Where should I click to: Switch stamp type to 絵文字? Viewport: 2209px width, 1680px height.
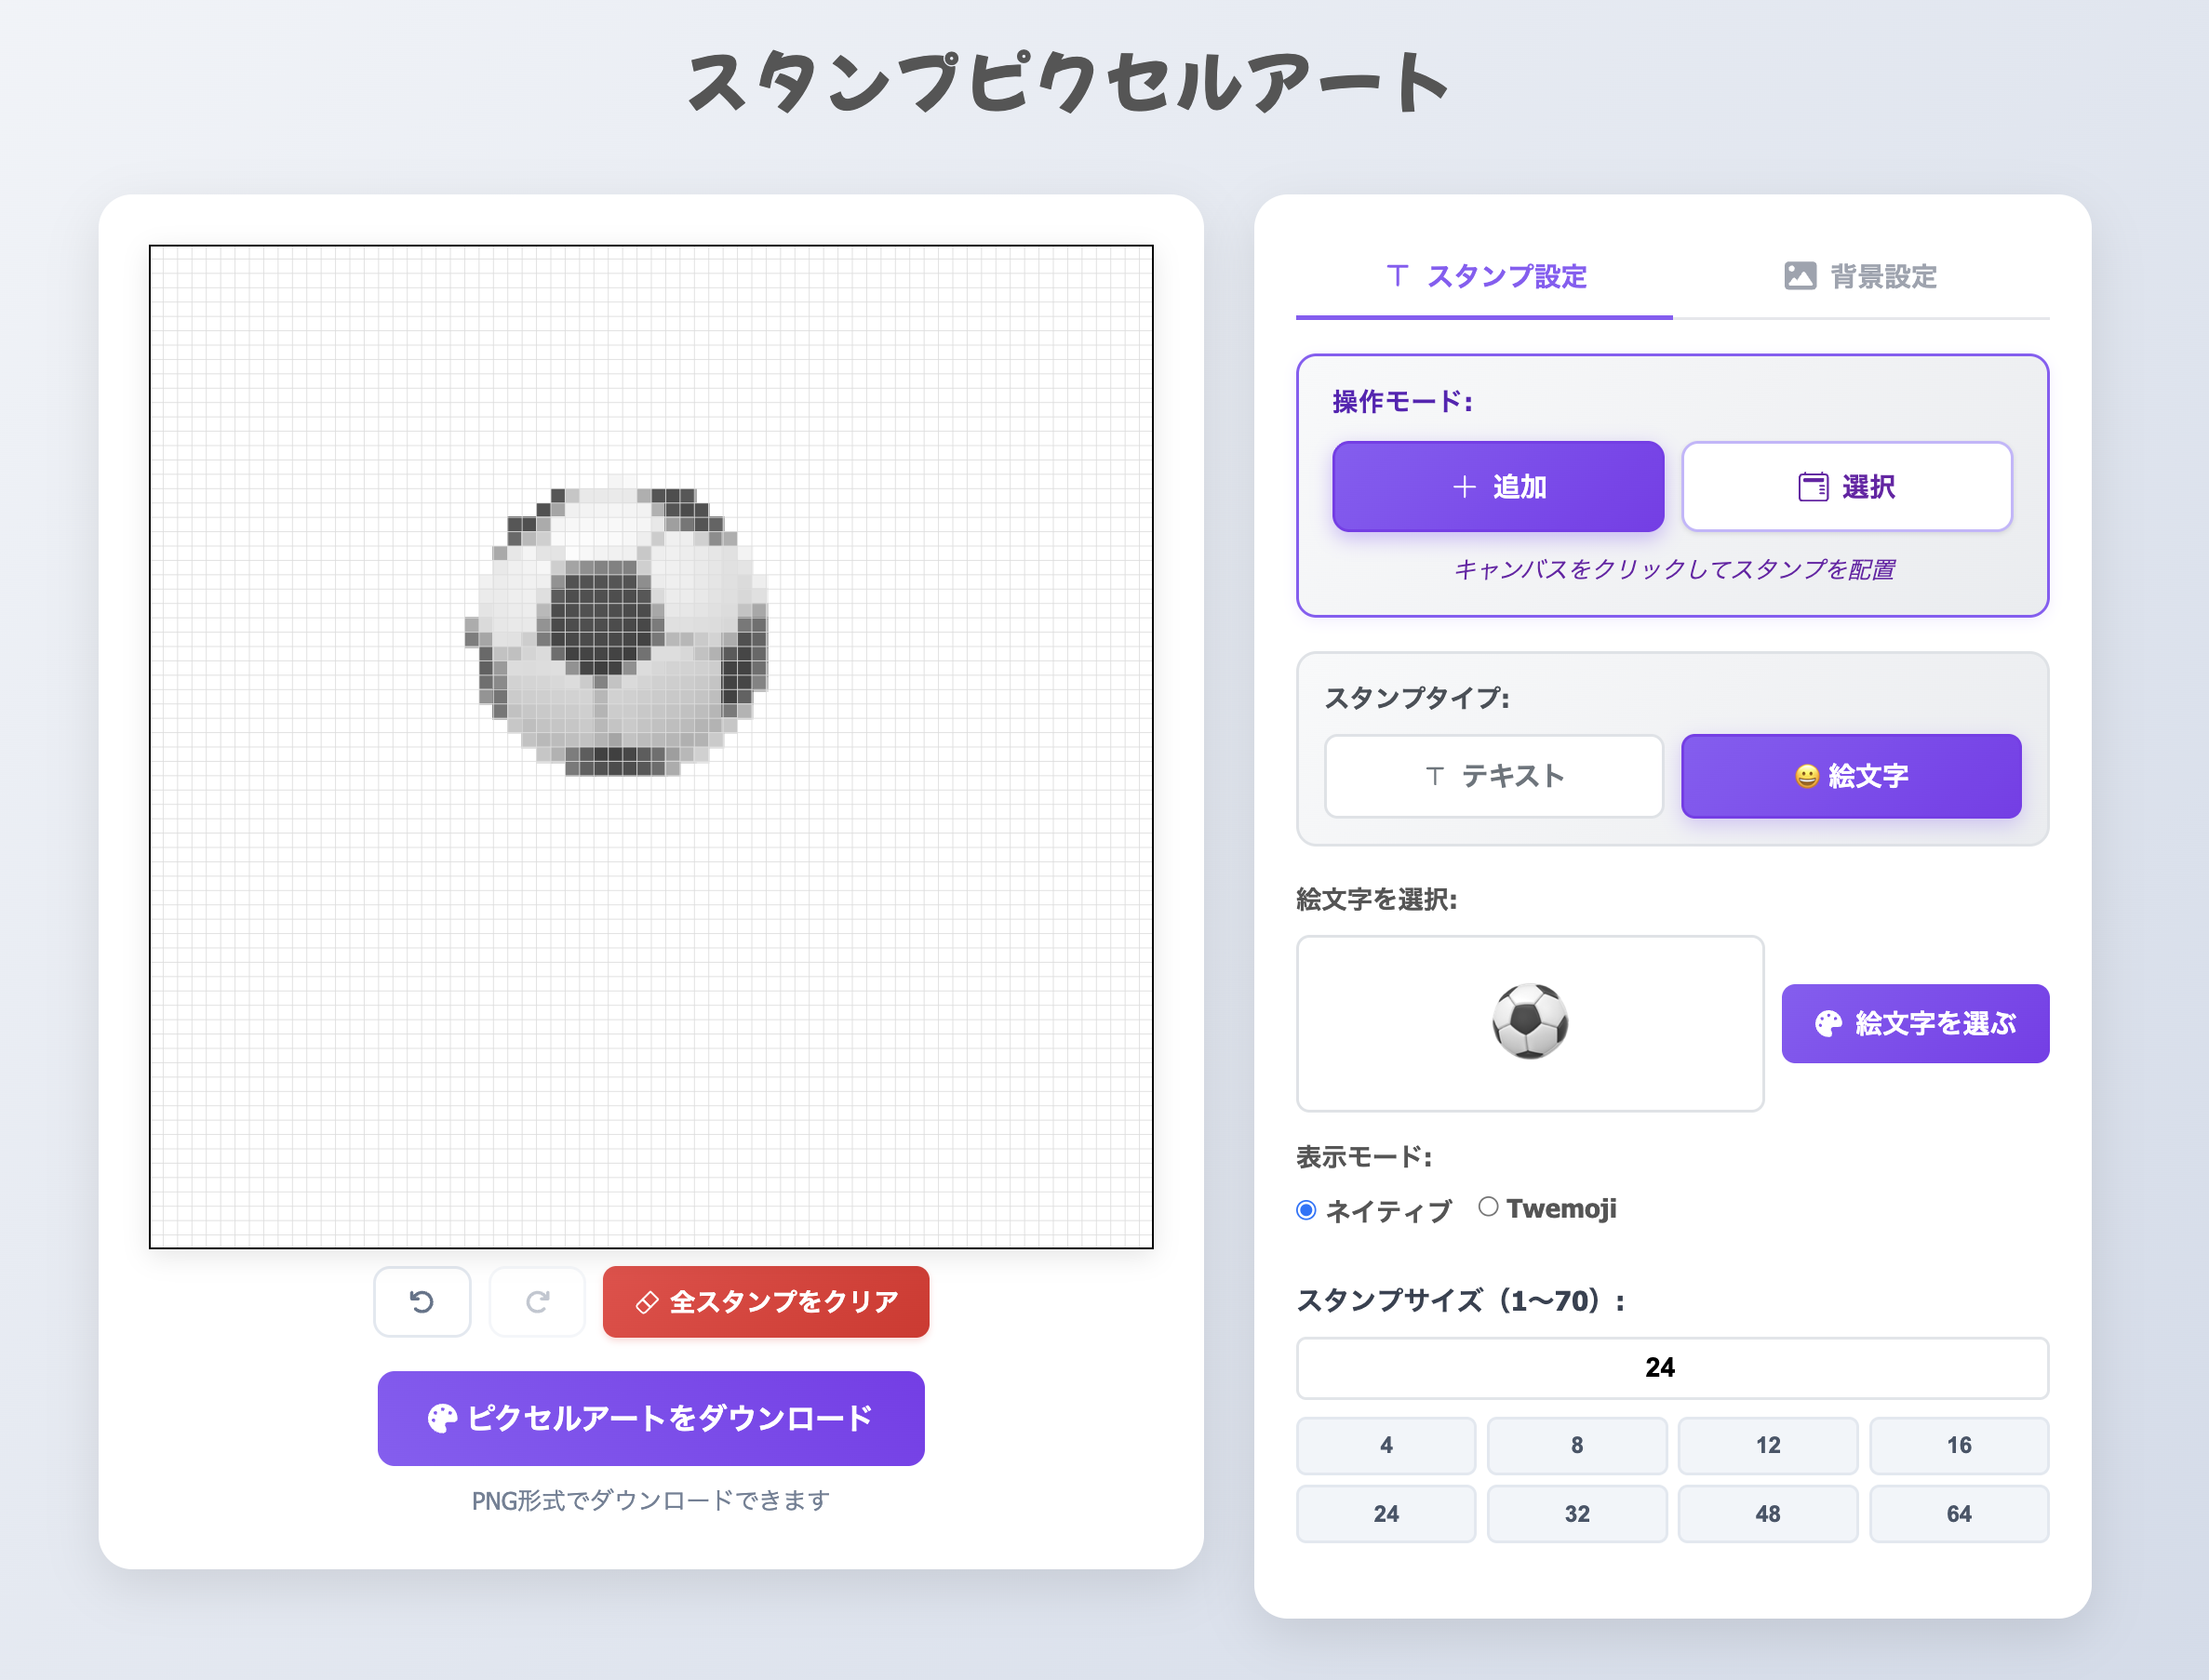click(x=1851, y=776)
